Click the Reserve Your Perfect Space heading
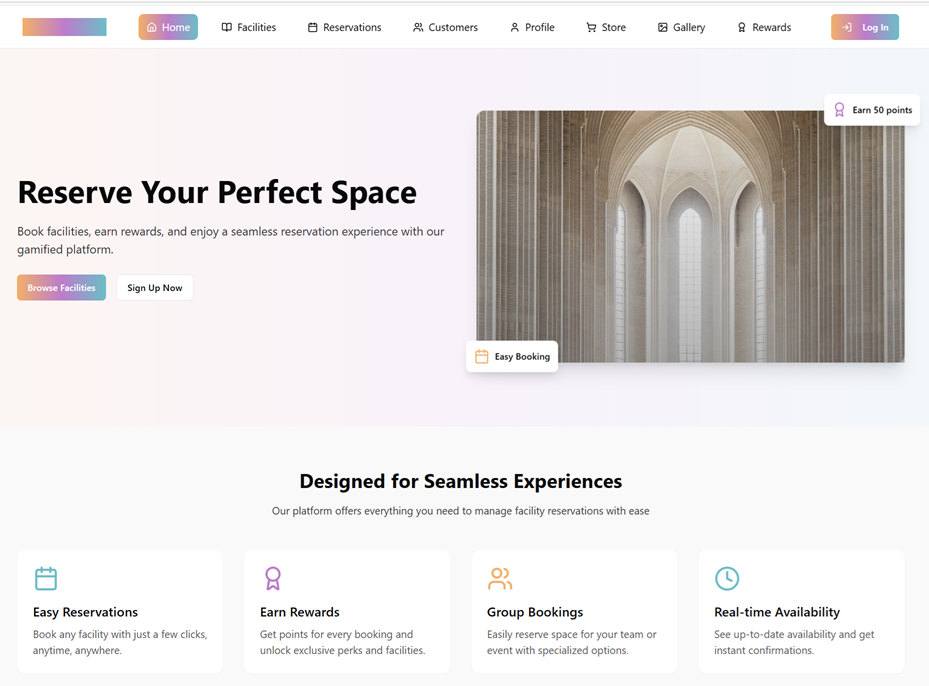Screen dimensions: 929x686 coord(217,193)
